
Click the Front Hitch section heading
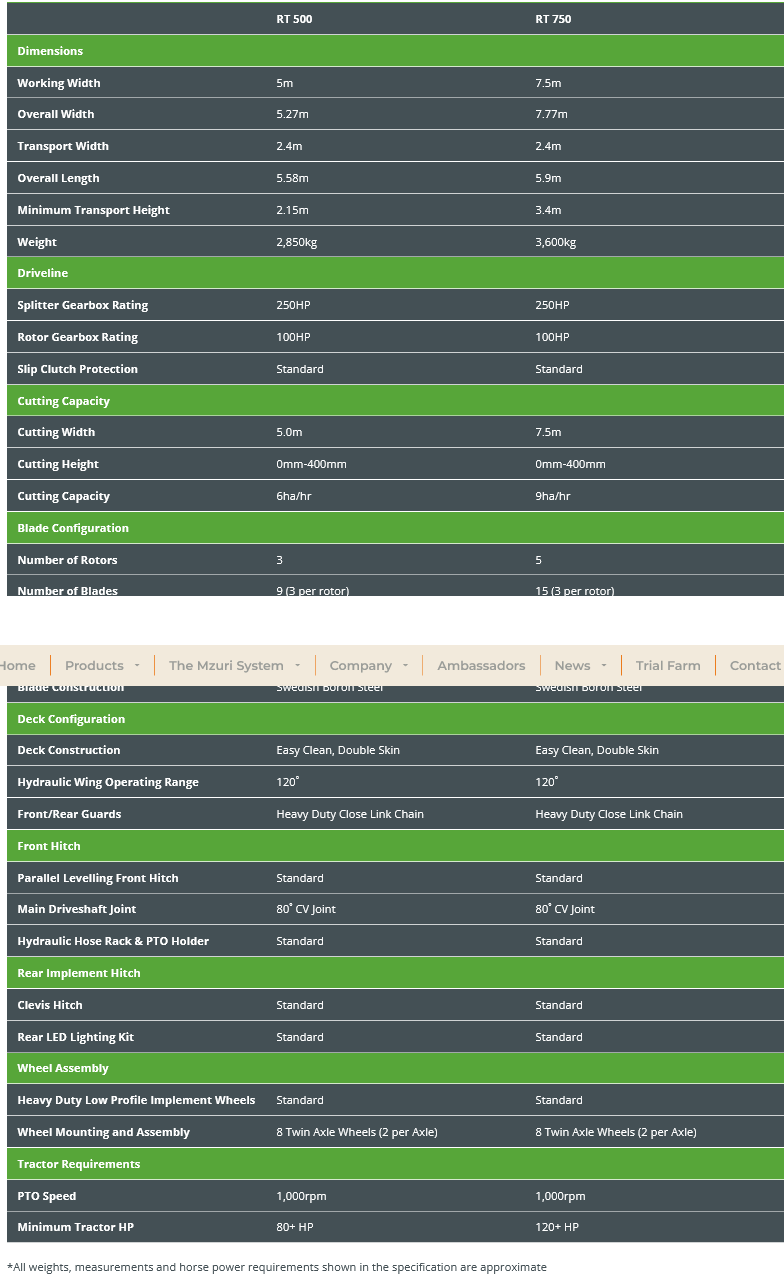[x=49, y=846]
